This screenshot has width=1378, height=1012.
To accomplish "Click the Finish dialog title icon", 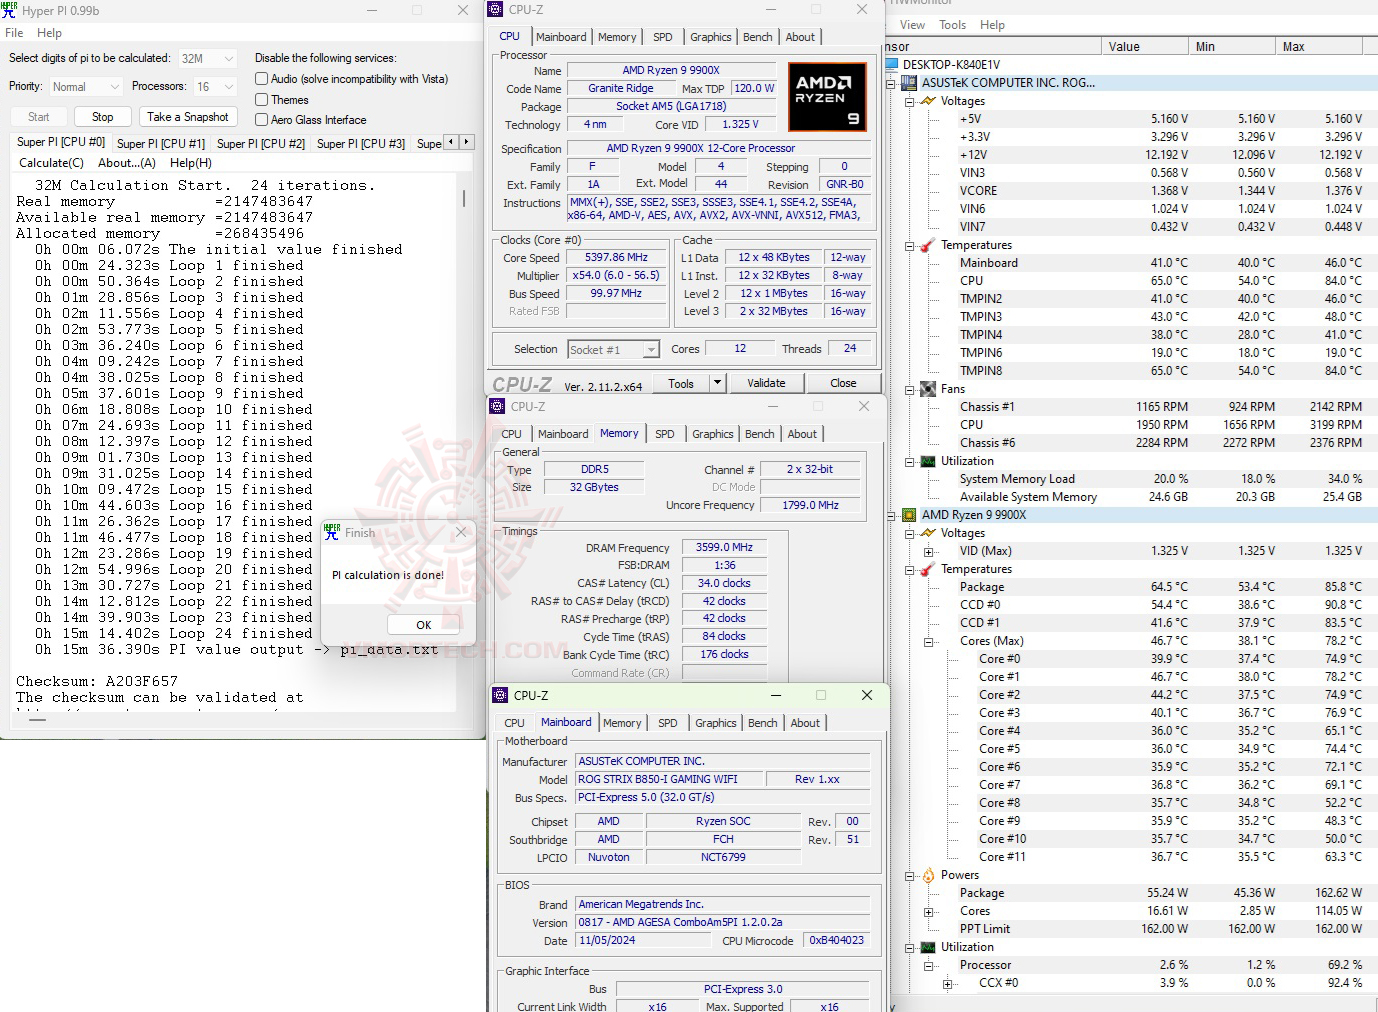I will (332, 532).
